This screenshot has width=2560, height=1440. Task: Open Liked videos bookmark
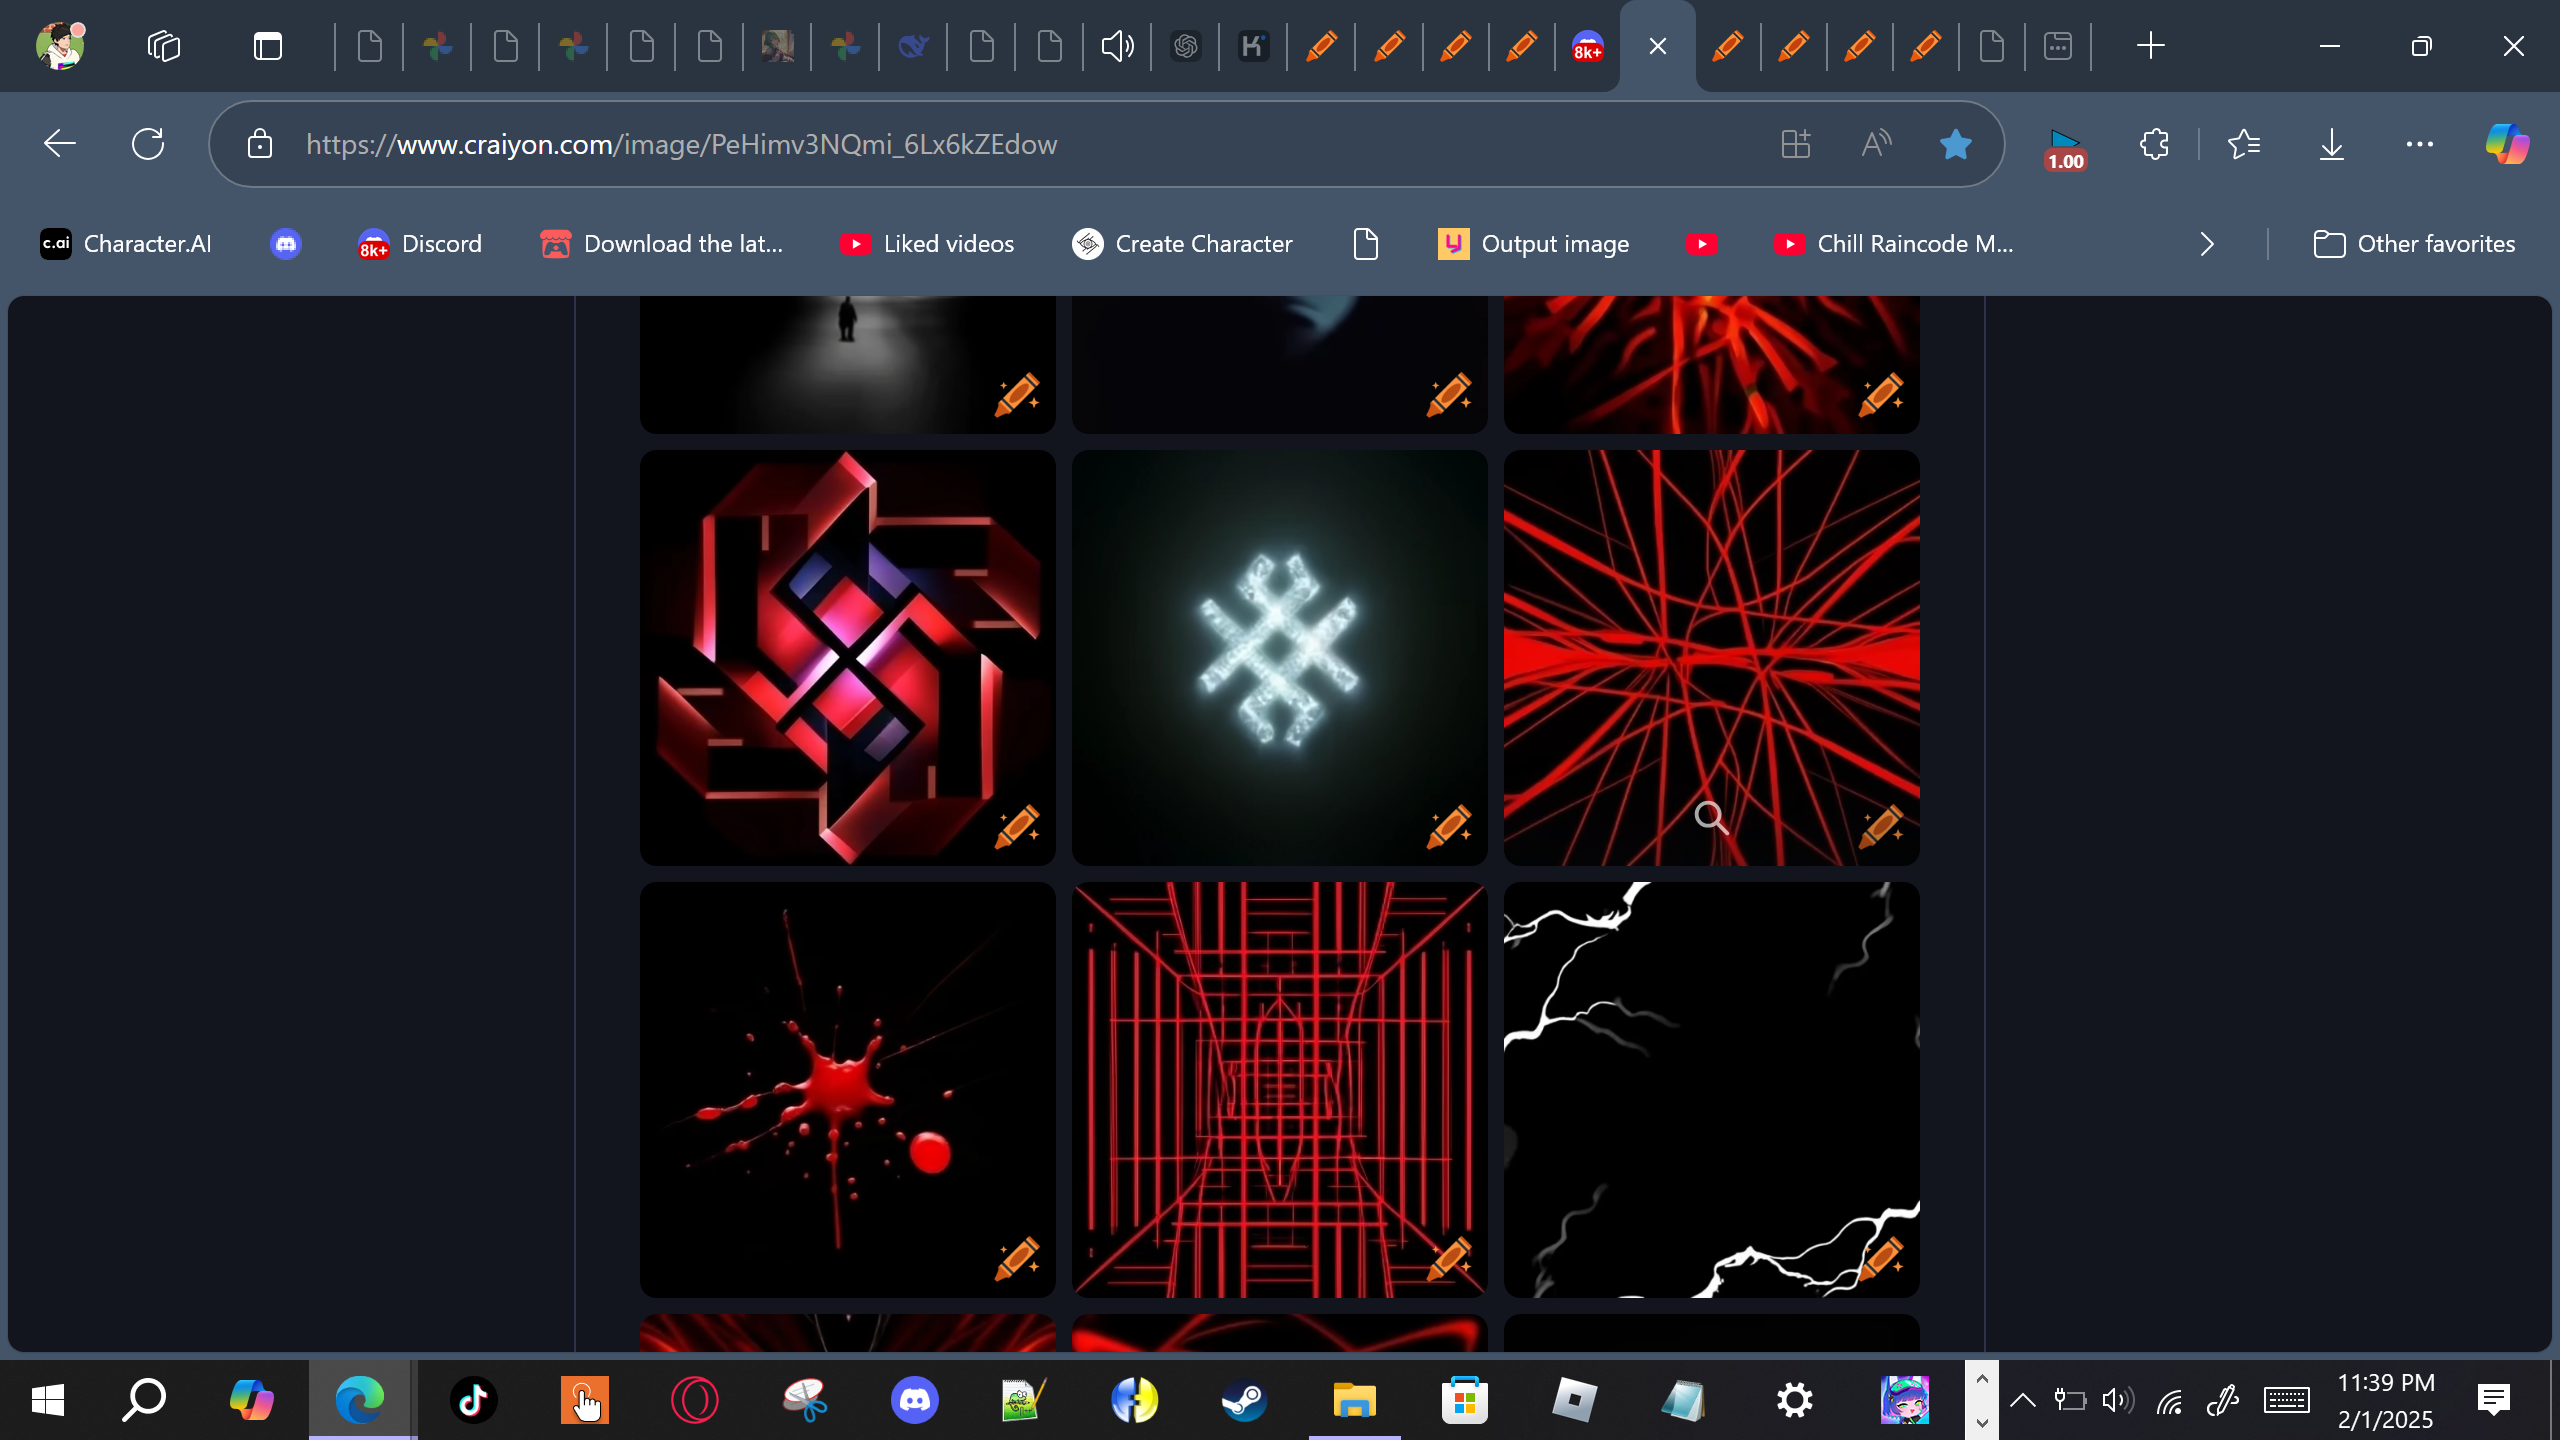point(927,244)
